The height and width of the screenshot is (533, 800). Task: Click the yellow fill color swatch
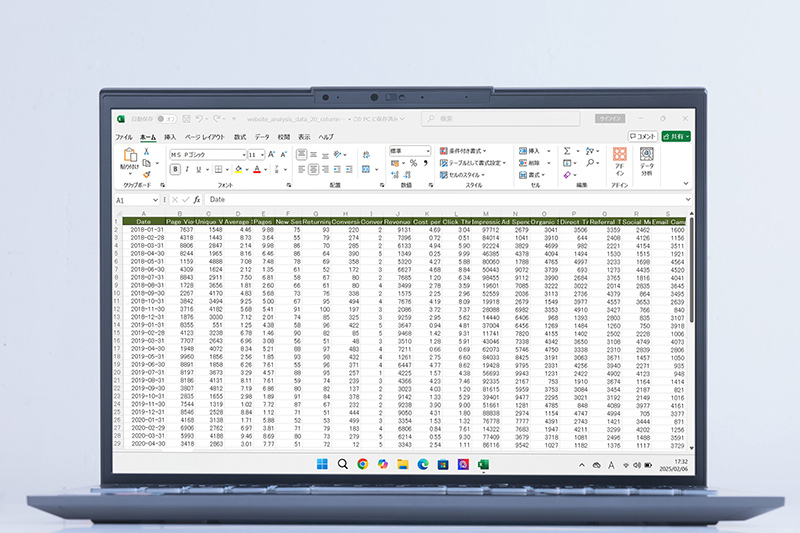[x=237, y=170]
